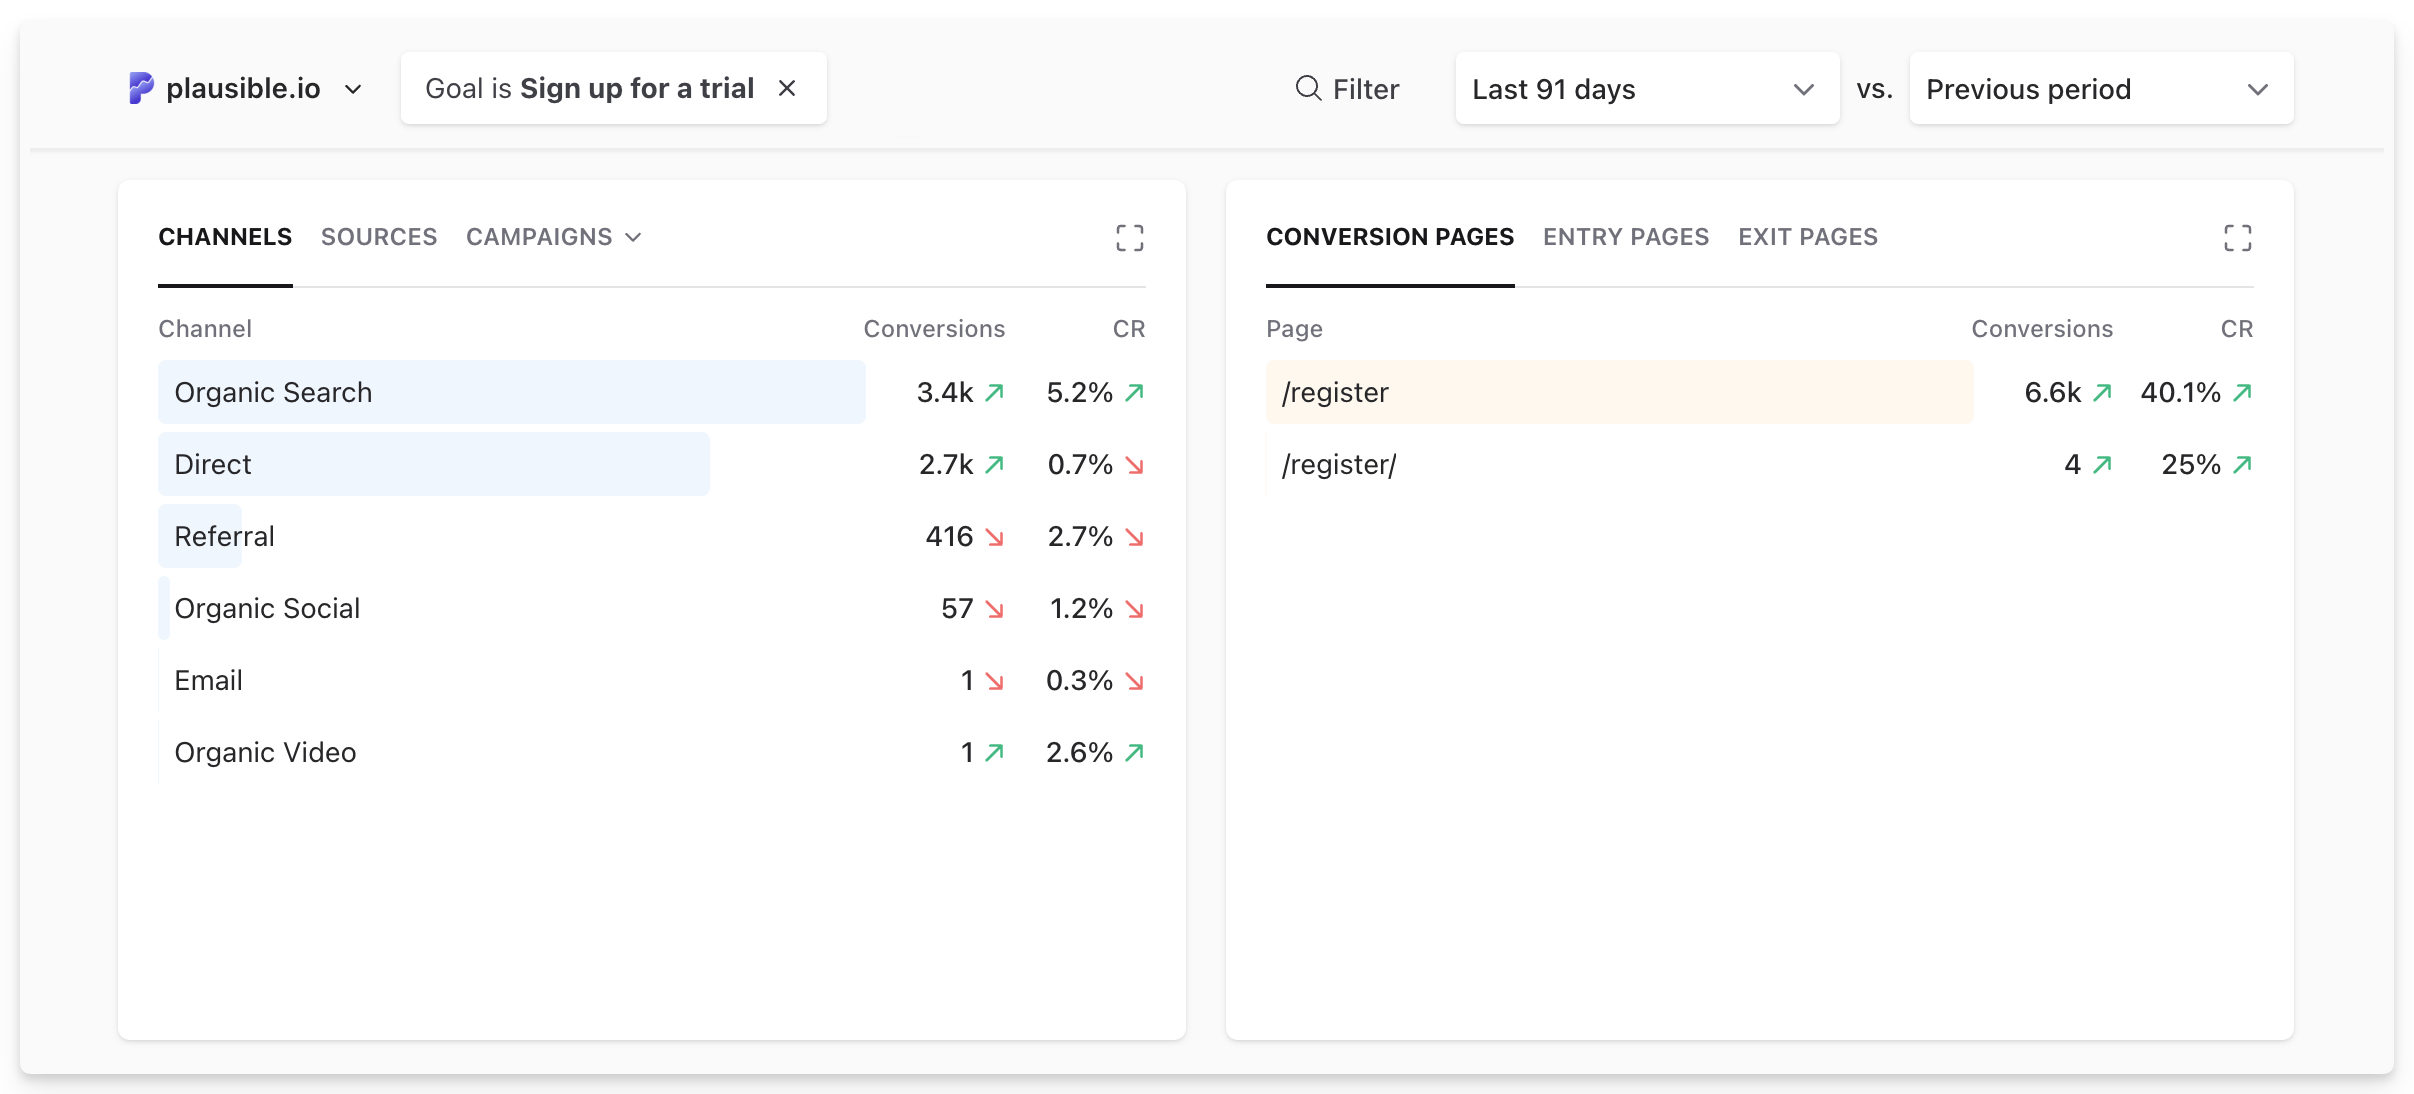Expand the Conversion Pages panel to fullscreen
Image resolution: width=2414 pixels, height=1094 pixels.
[x=2238, y=237]
